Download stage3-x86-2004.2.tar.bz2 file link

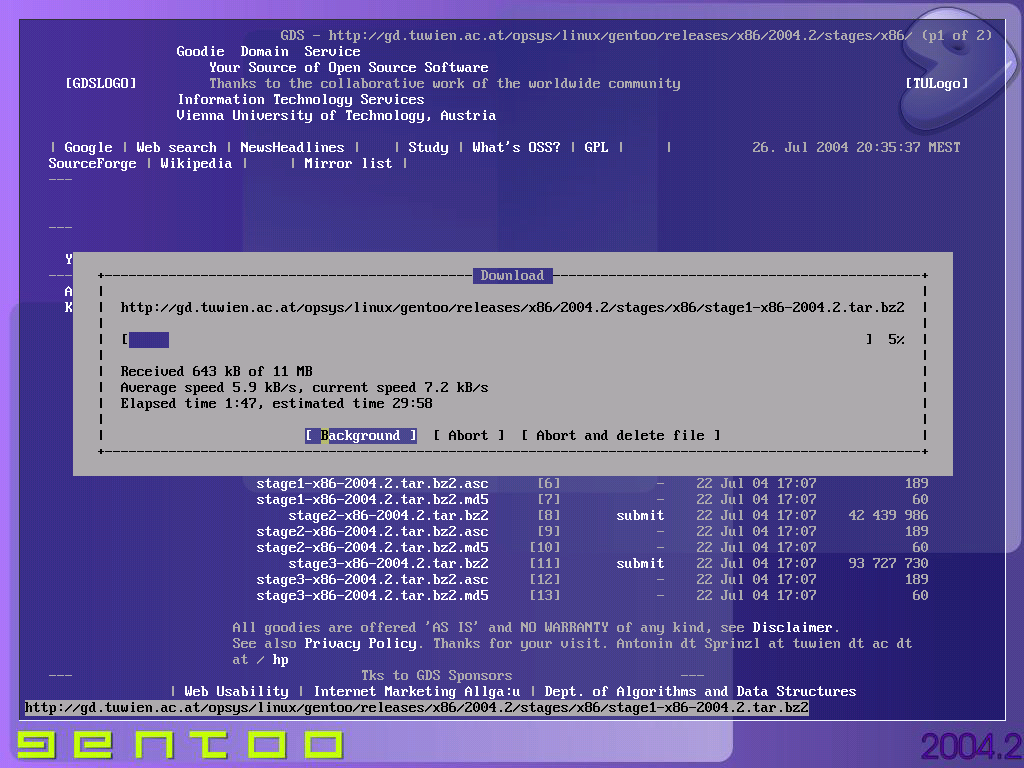point(389,564)
